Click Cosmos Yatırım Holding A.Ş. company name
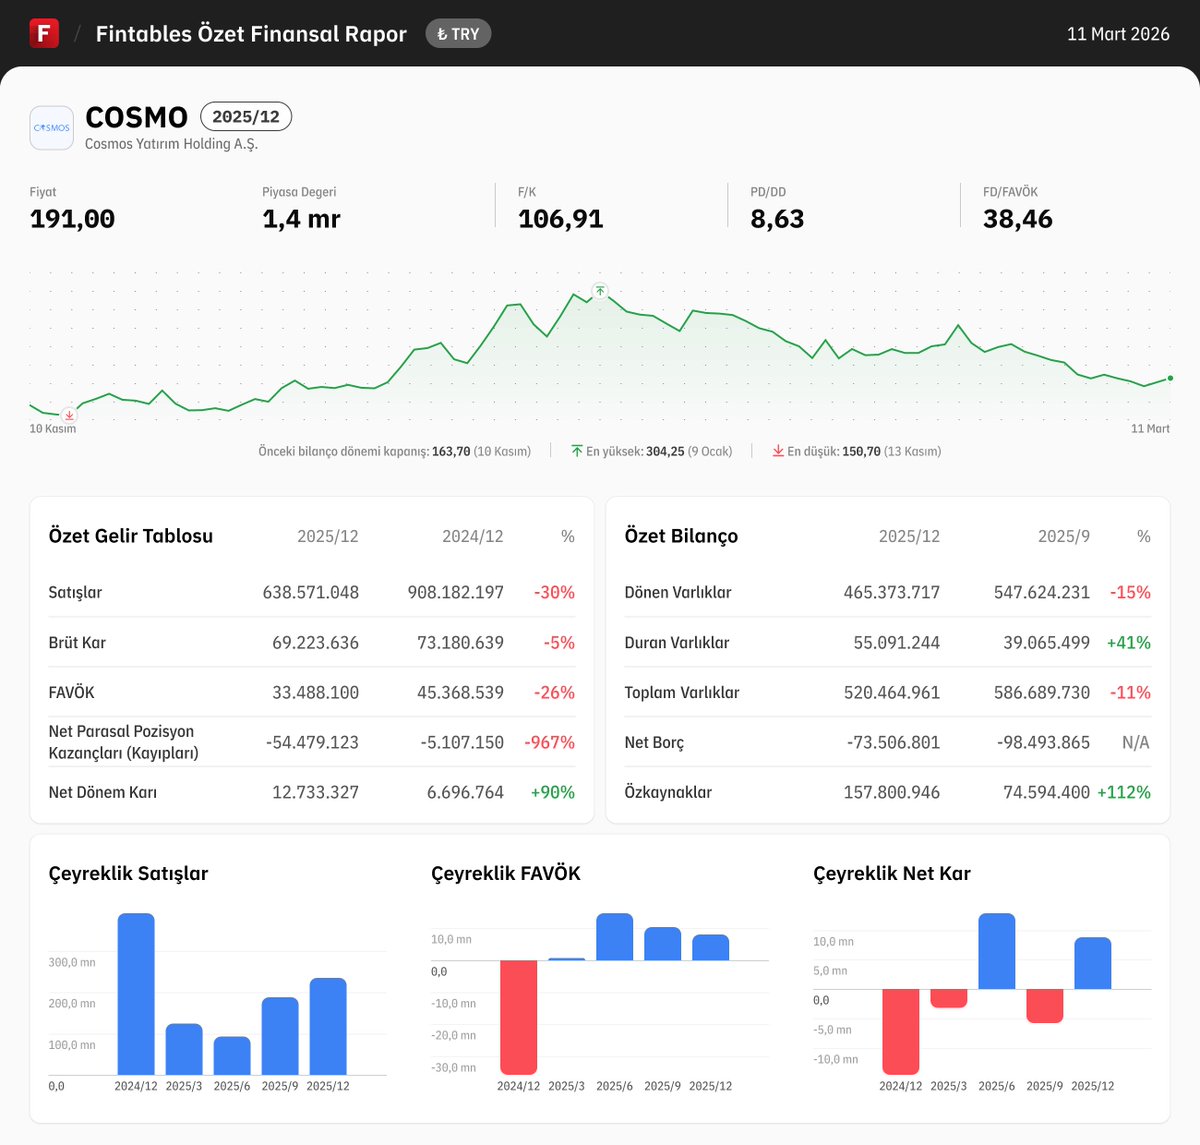The height and width of the screenshot is (1145, 1200). point(171,144)
